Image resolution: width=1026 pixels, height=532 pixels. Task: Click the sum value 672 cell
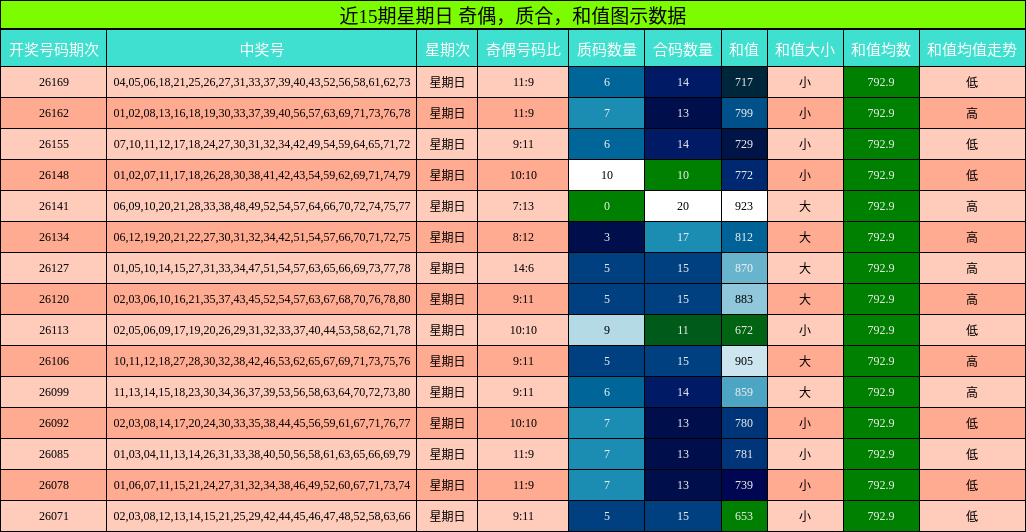[744, 330]
